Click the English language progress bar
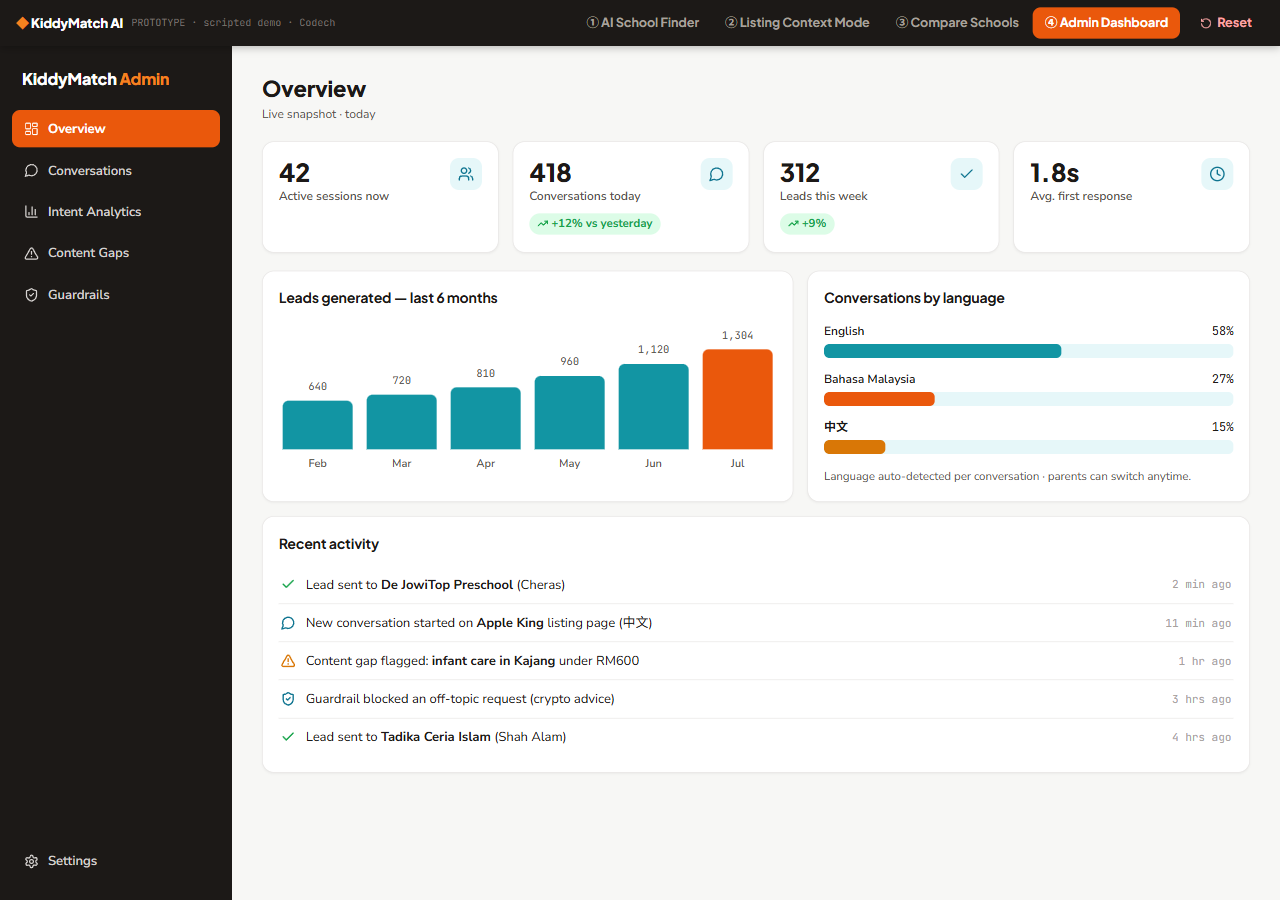 (1028, 351)
